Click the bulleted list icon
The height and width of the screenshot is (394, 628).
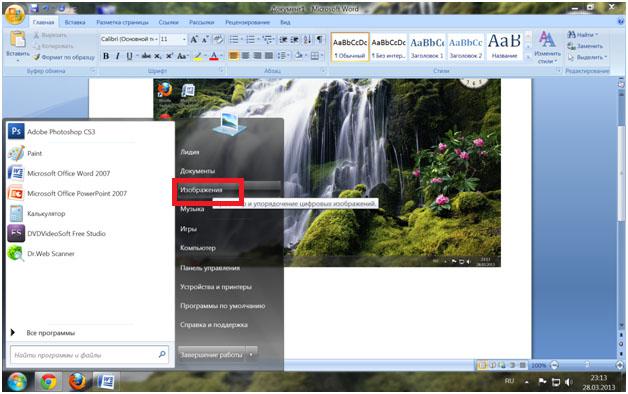point(235,39)
